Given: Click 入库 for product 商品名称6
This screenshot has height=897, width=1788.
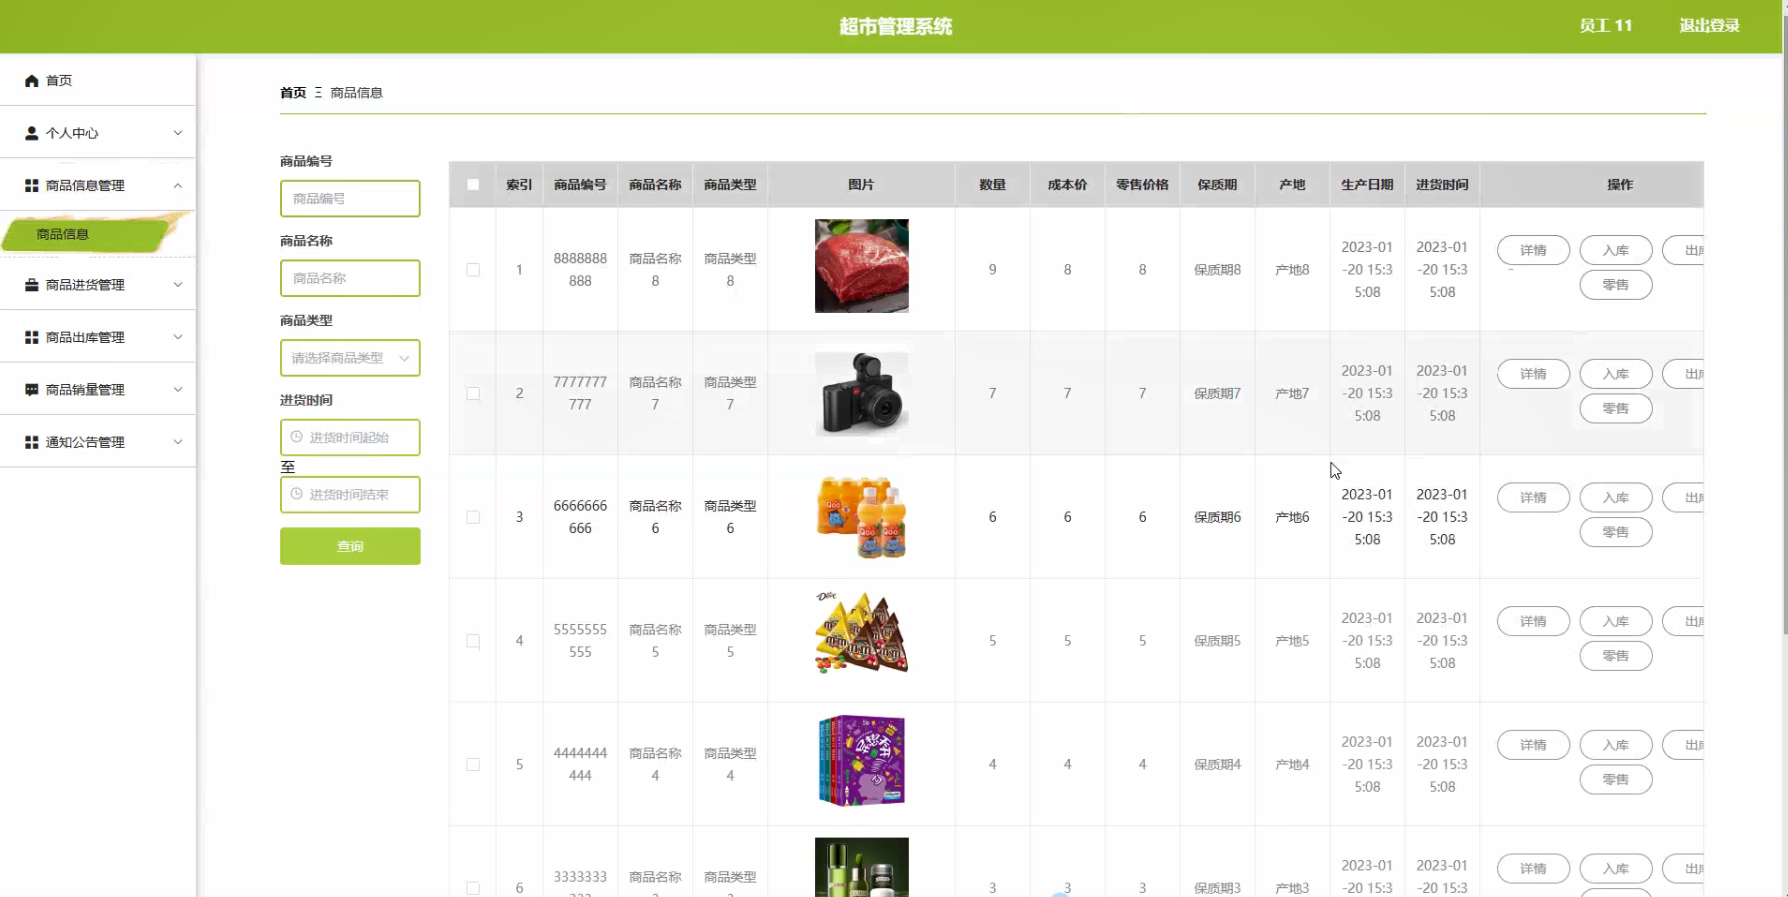Looking at the screenshot, I should click(1616, 498).
